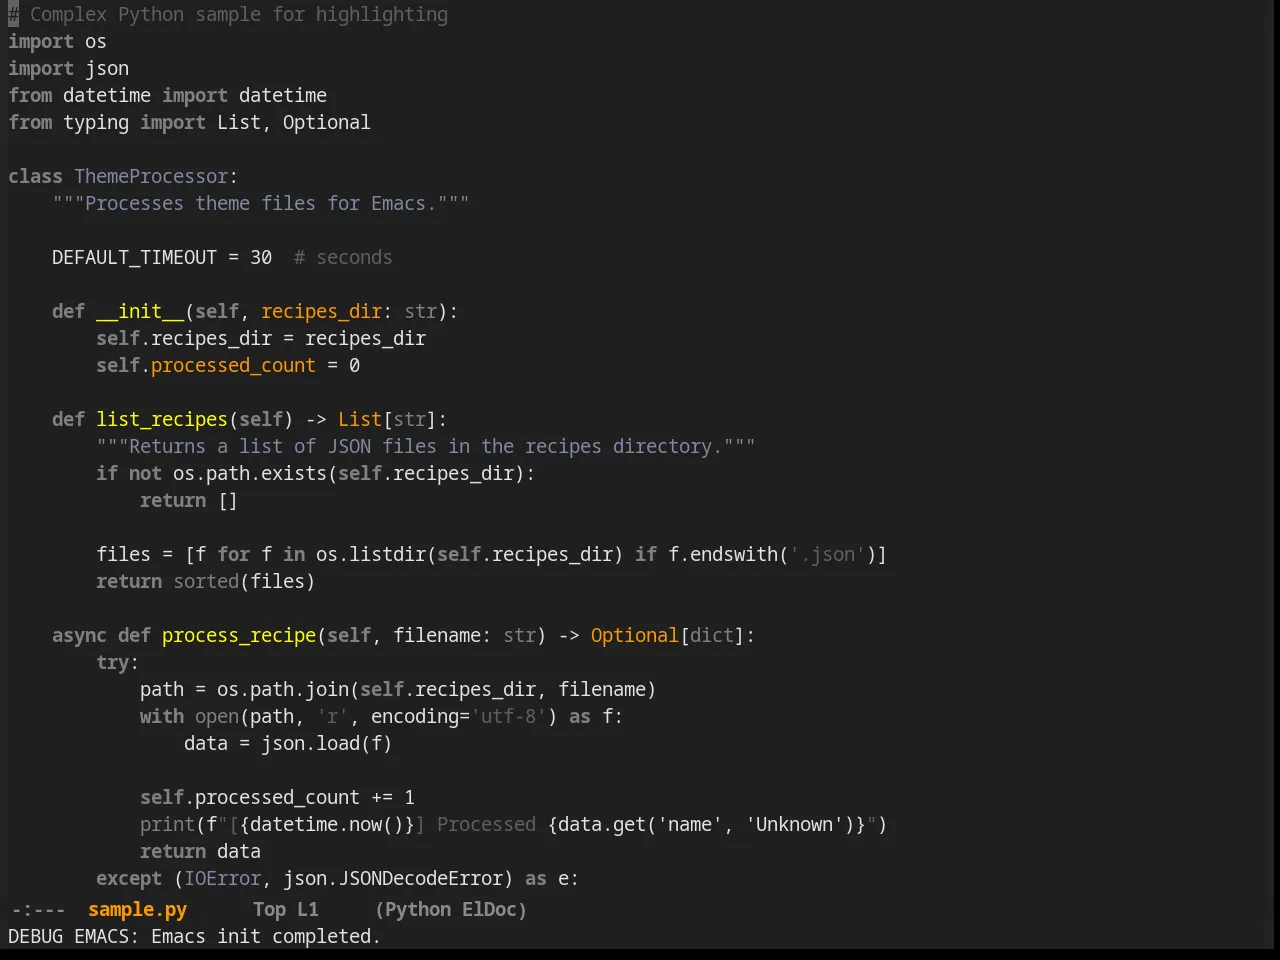Click 'return []' statement

(x=189, y=500)
